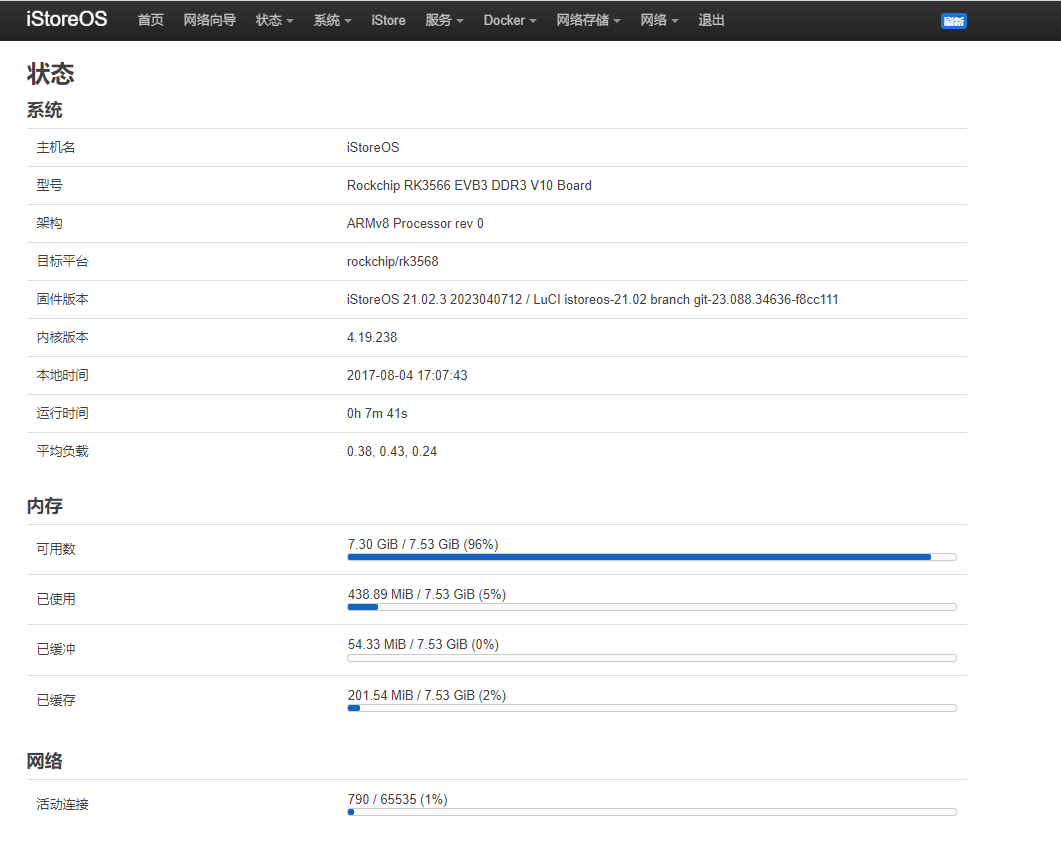The width and height of the screenshot is (1061, 842).
Task: Click the iStoreOS brand logo
Action: click(x=66, y=20)
